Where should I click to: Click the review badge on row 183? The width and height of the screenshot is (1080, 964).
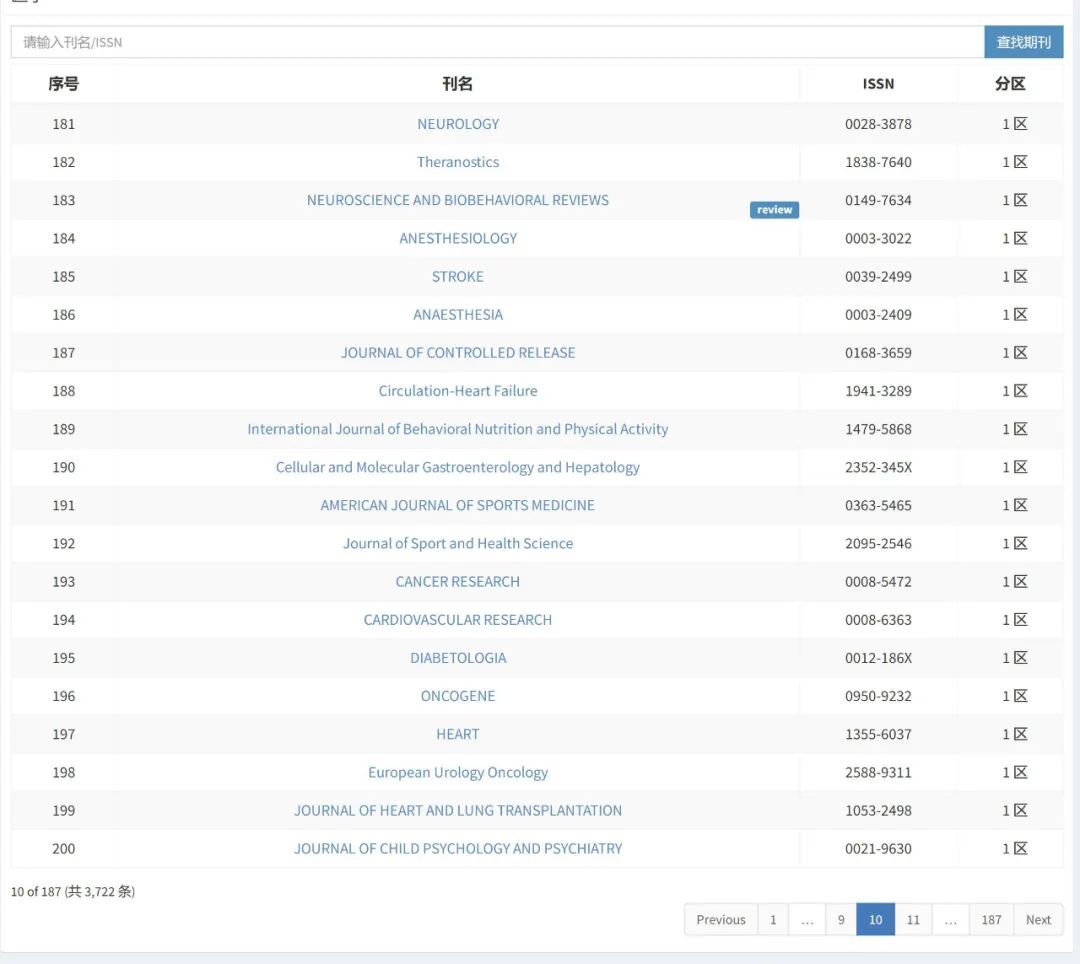774,210
